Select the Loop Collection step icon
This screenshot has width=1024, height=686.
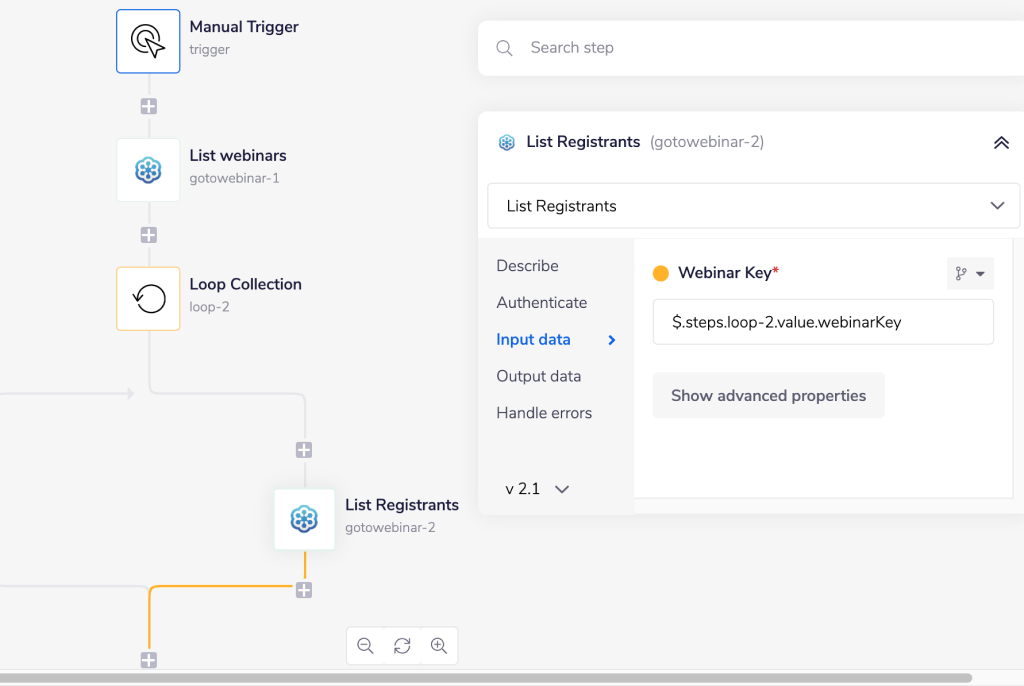click(x=148, y=298)
